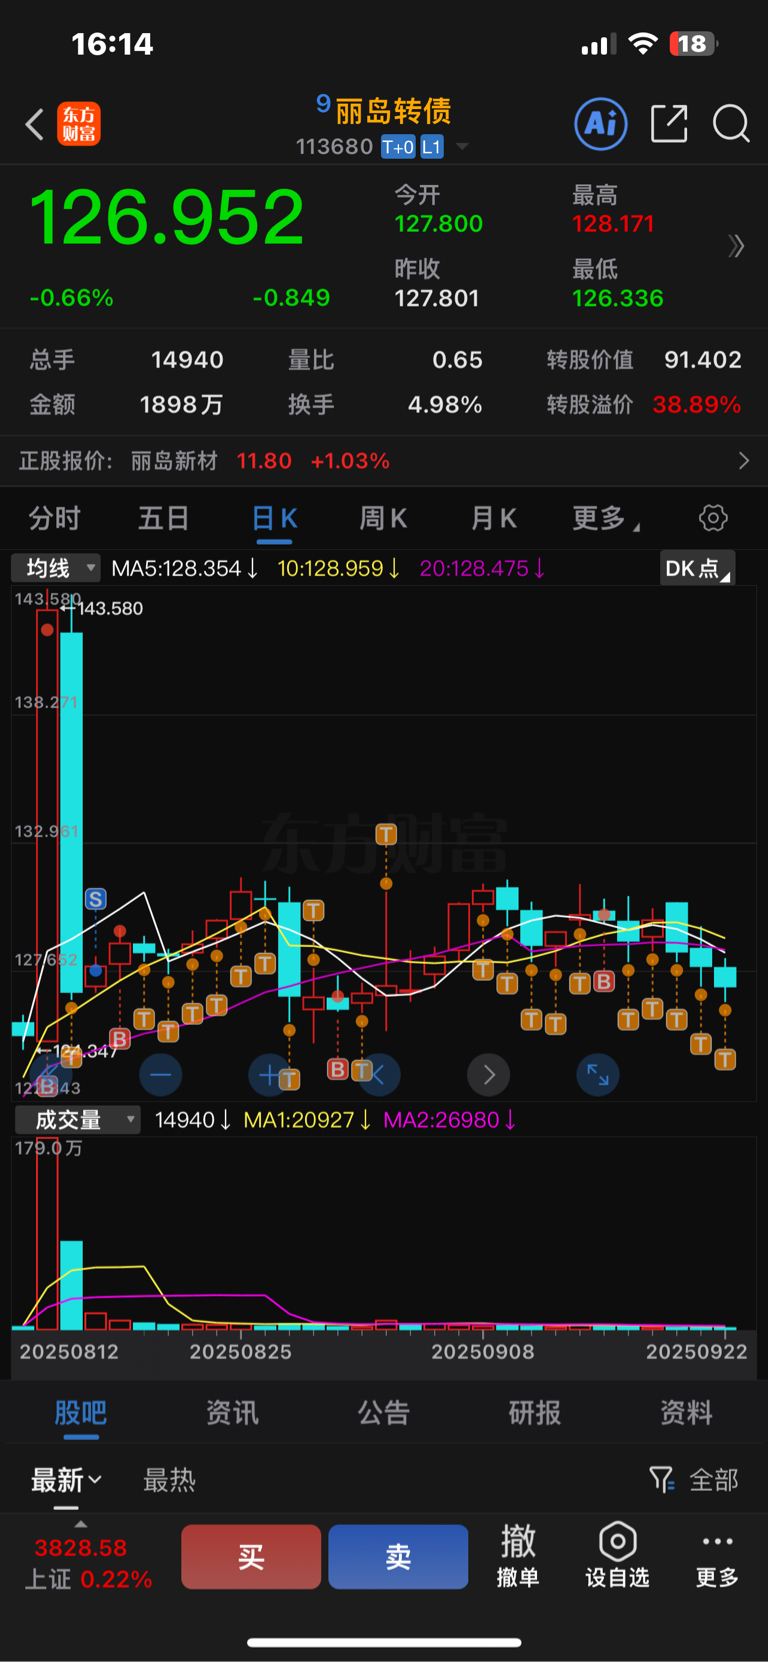
Task: Tap the 最高 128.171 value
Action: 613,223
